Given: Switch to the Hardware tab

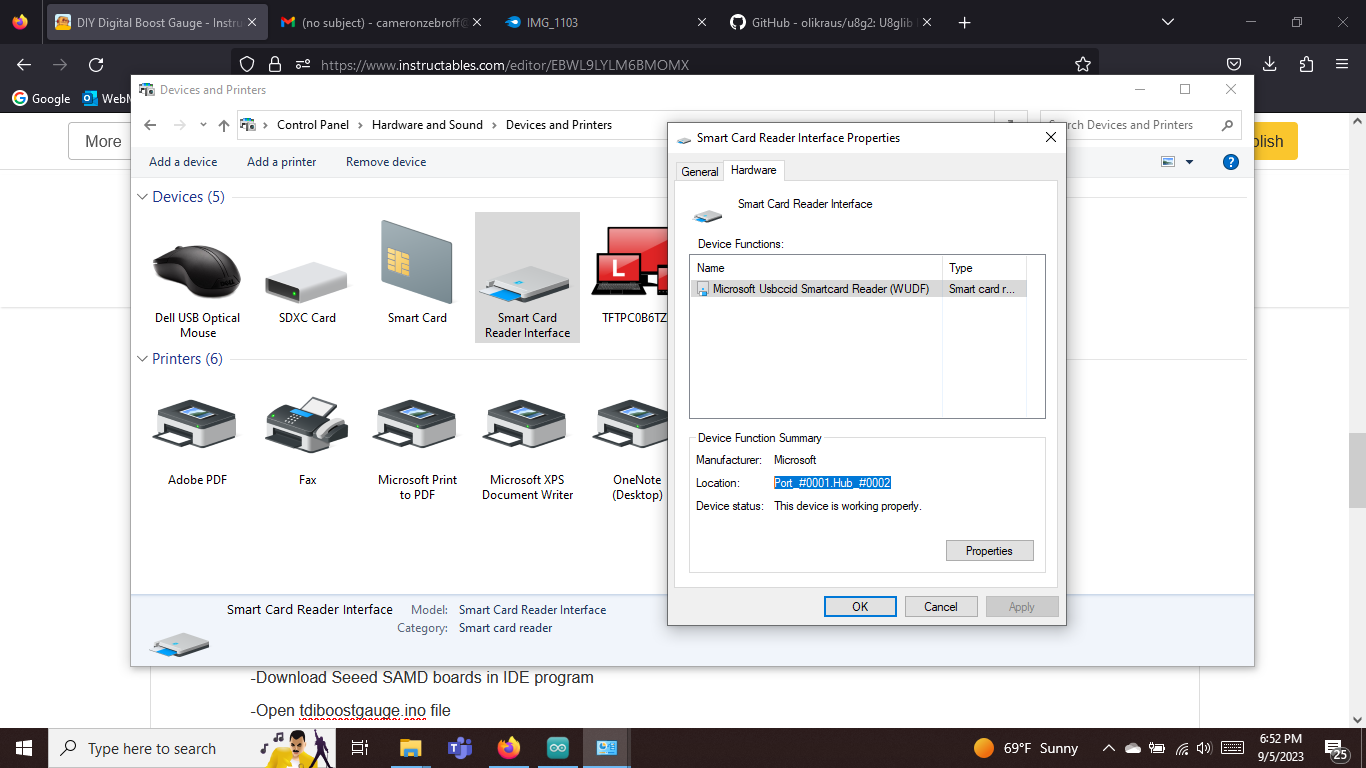Looking at the screenshot, I should pos(754,170).
